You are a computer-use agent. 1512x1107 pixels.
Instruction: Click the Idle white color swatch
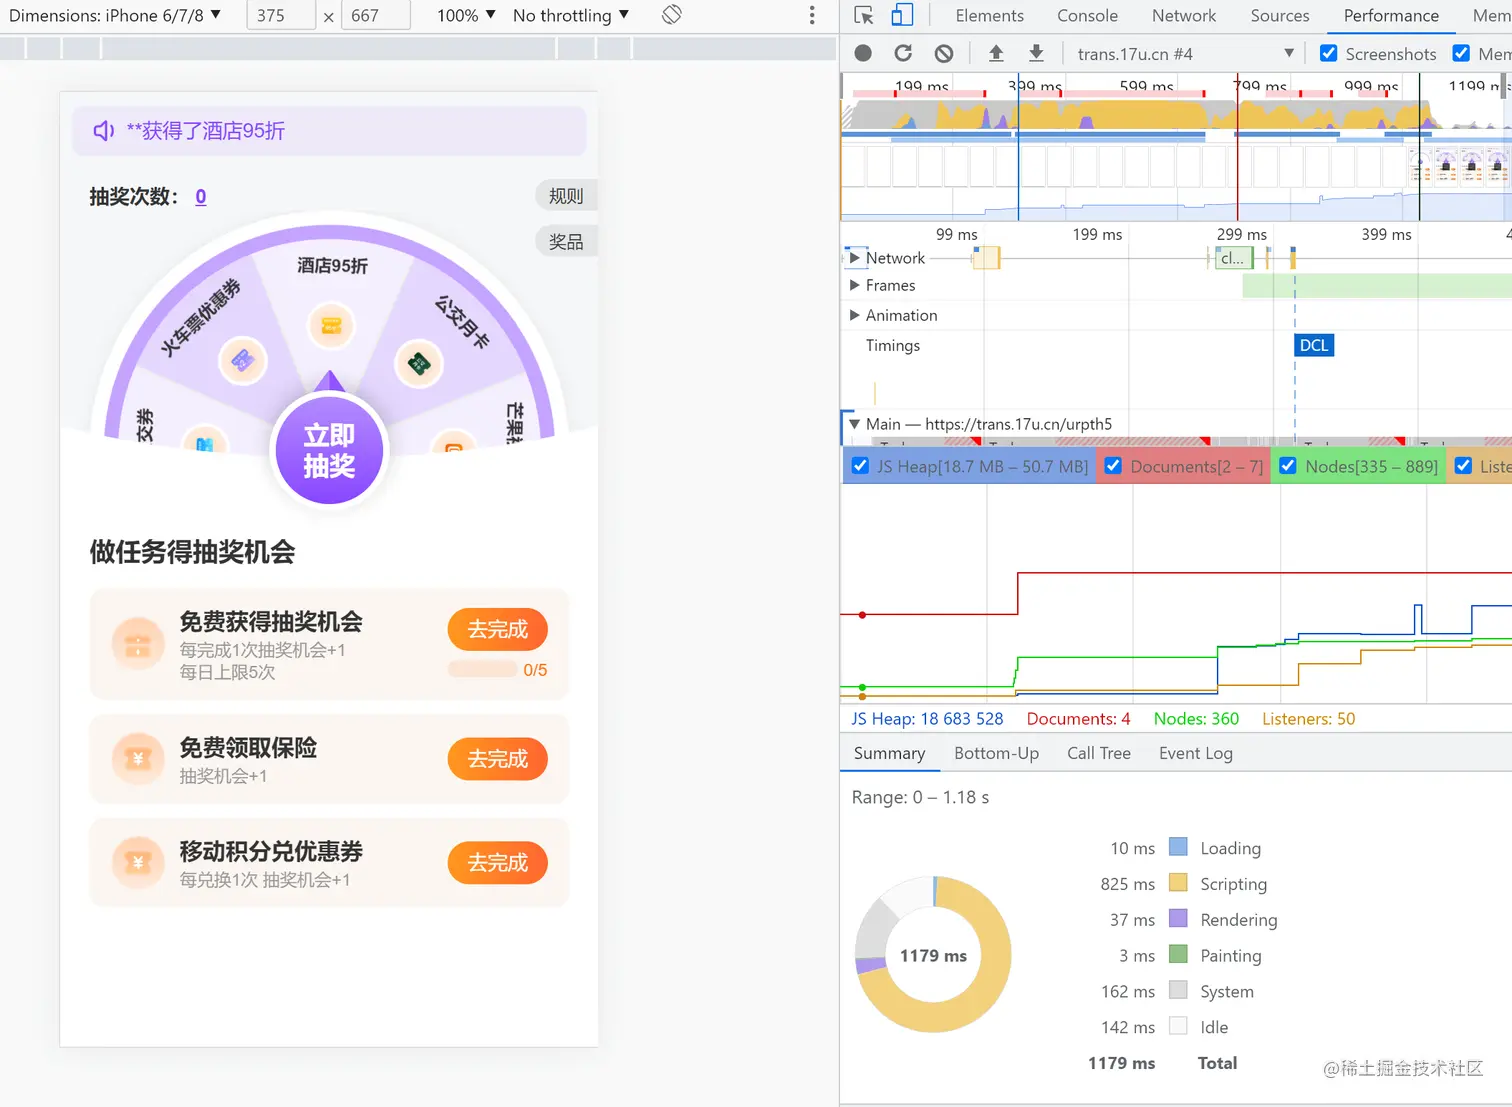coord(1178,1027)
